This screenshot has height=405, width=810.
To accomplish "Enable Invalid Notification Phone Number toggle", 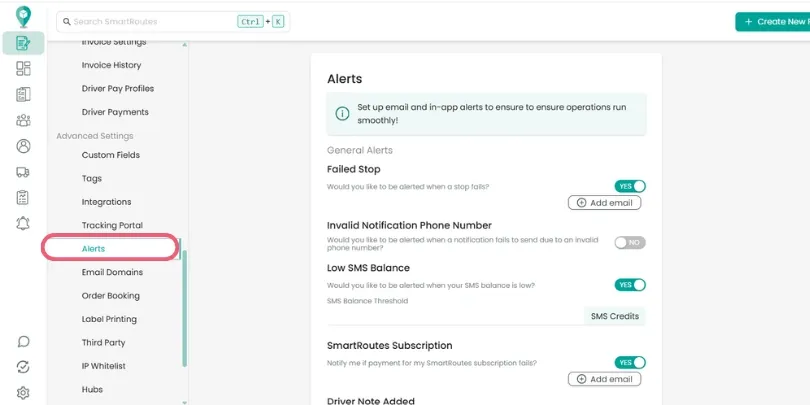I will [x=630, y=242].
